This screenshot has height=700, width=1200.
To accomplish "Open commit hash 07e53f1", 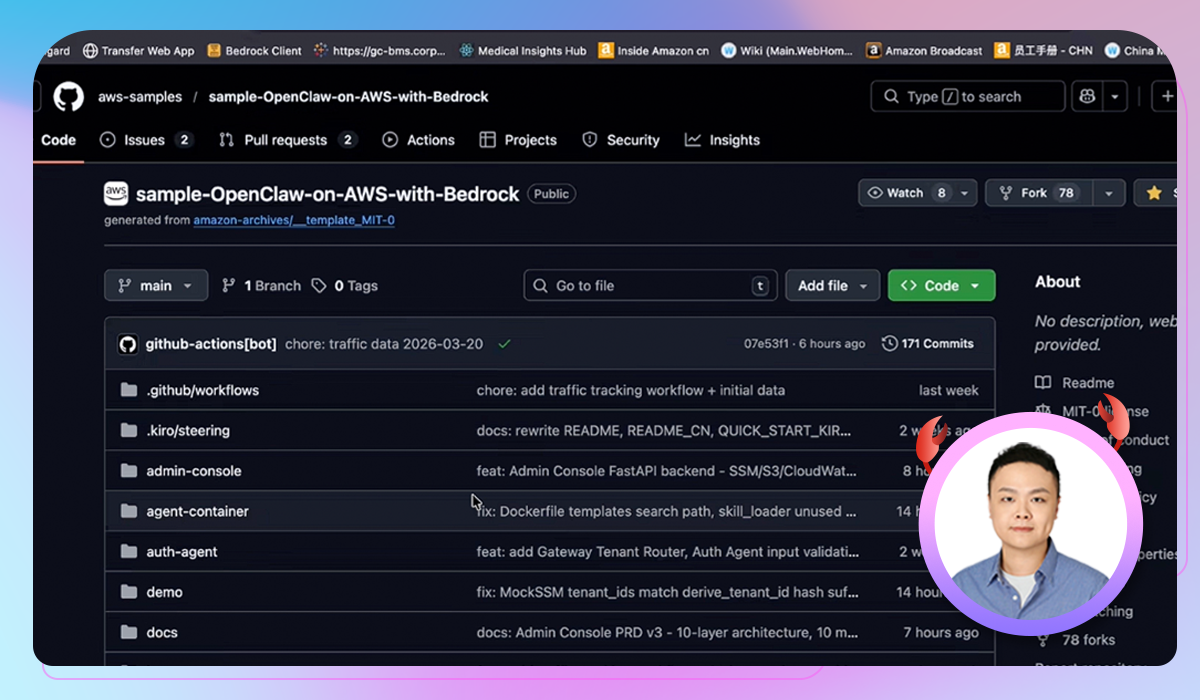I will 768,344.
